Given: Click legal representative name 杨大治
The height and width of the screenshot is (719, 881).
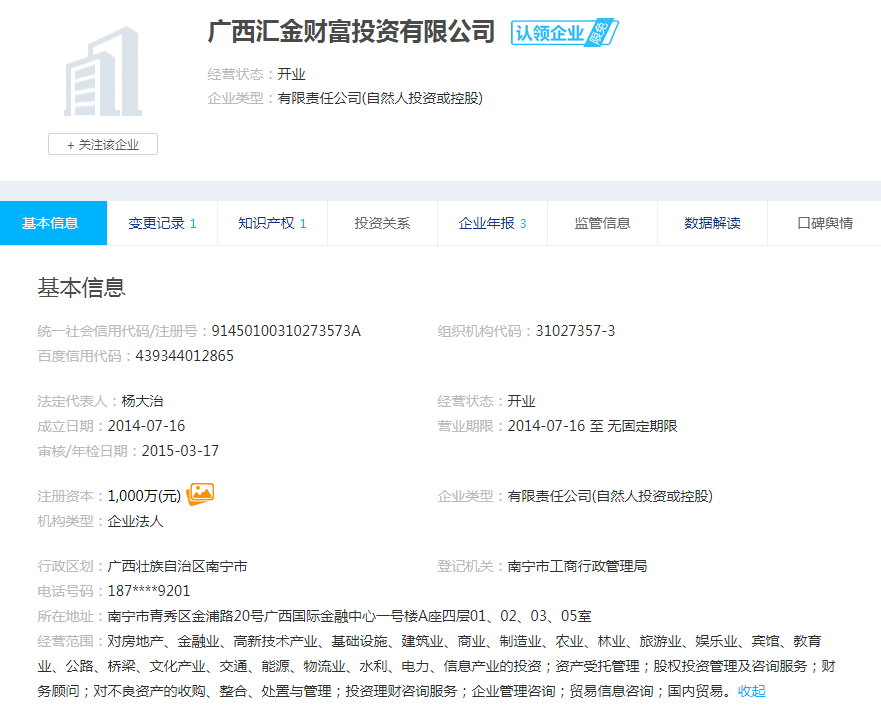Looking at the screenshot, I should pyautogui.click(x=142, y=401).
